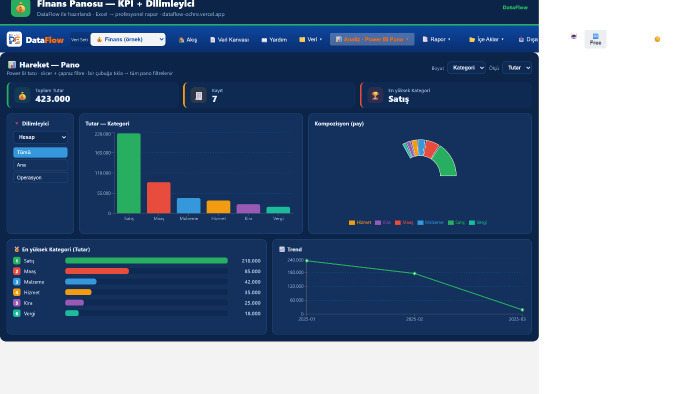Open the Veri Kanvası page
The height and width of the screenshot is (394, 700).
coord(229,40)
